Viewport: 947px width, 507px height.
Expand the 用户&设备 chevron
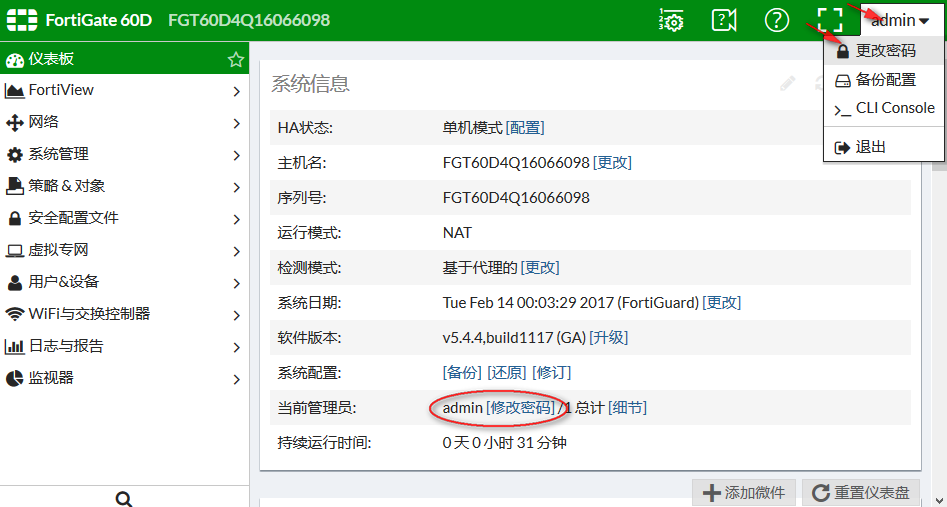[x=236, y=283]
